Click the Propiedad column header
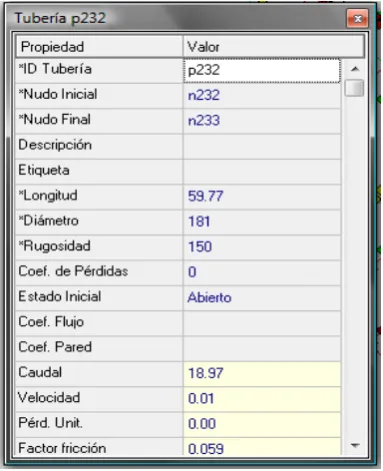 point(99,47)
